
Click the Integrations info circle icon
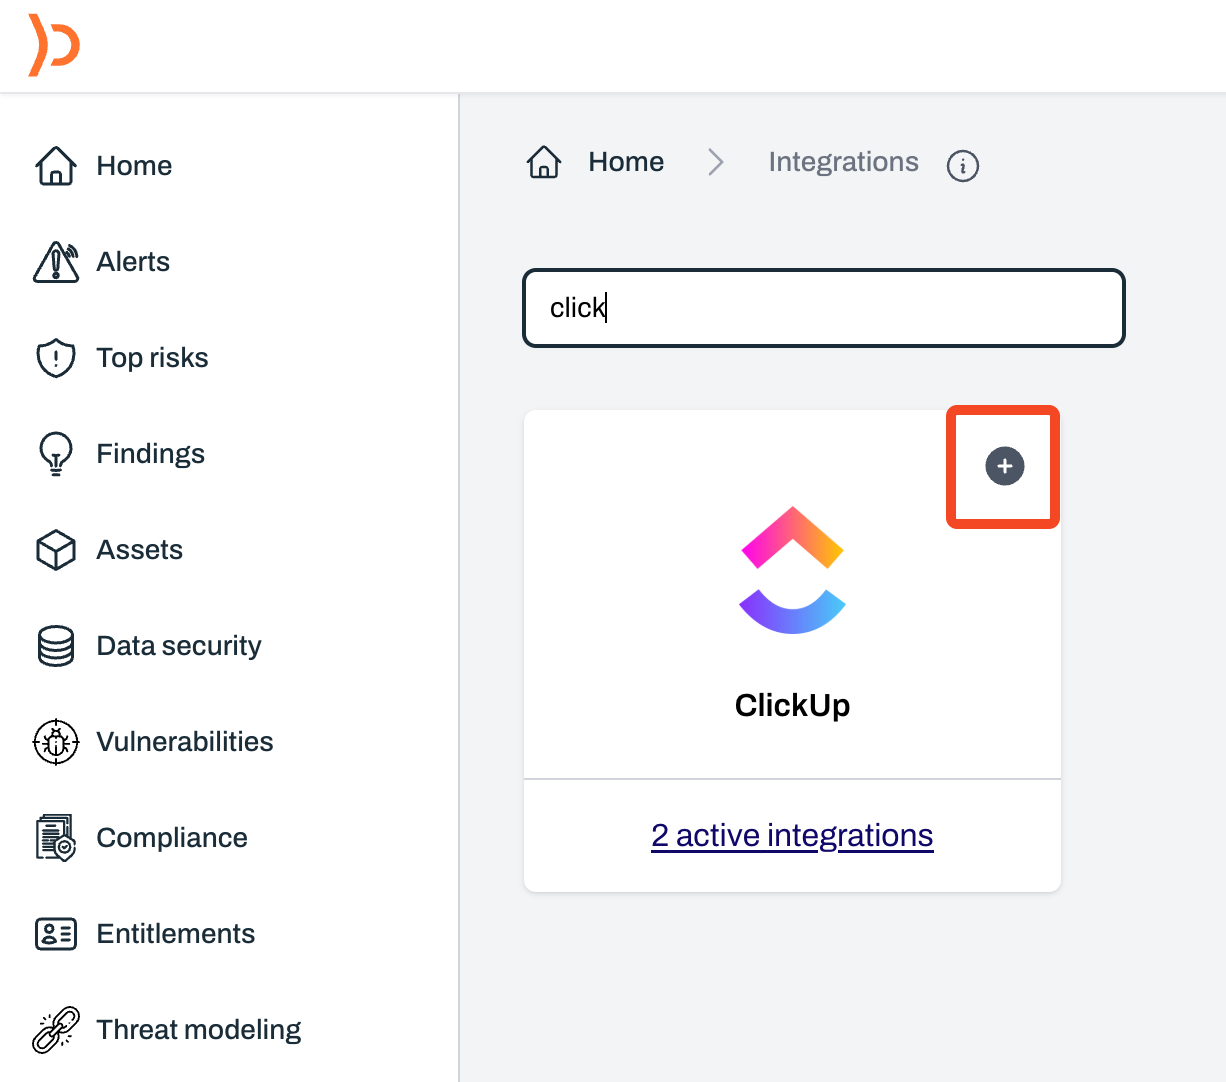tap(963, 165)
